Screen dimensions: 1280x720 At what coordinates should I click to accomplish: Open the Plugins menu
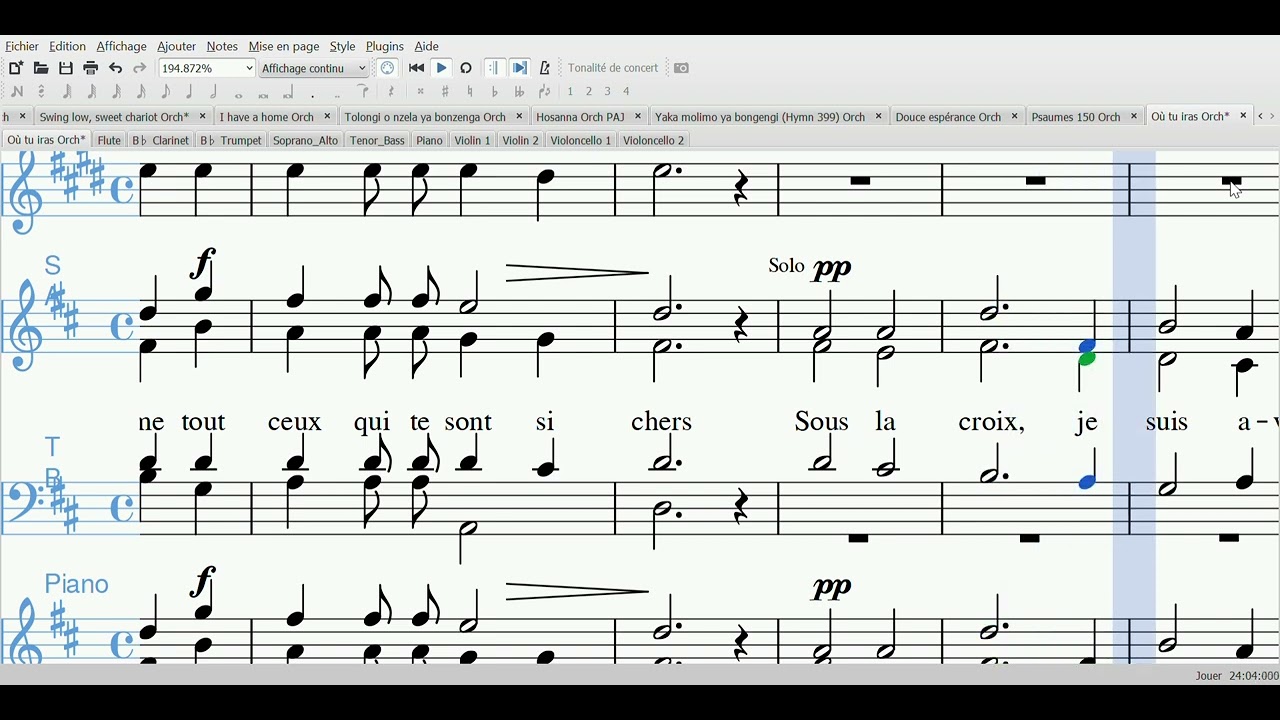click(x=385, y=46)
